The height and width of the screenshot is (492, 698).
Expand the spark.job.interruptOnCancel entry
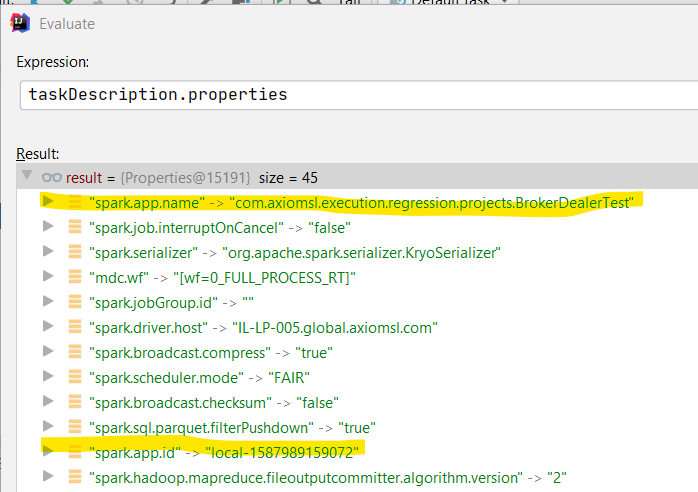coord(48,226)
